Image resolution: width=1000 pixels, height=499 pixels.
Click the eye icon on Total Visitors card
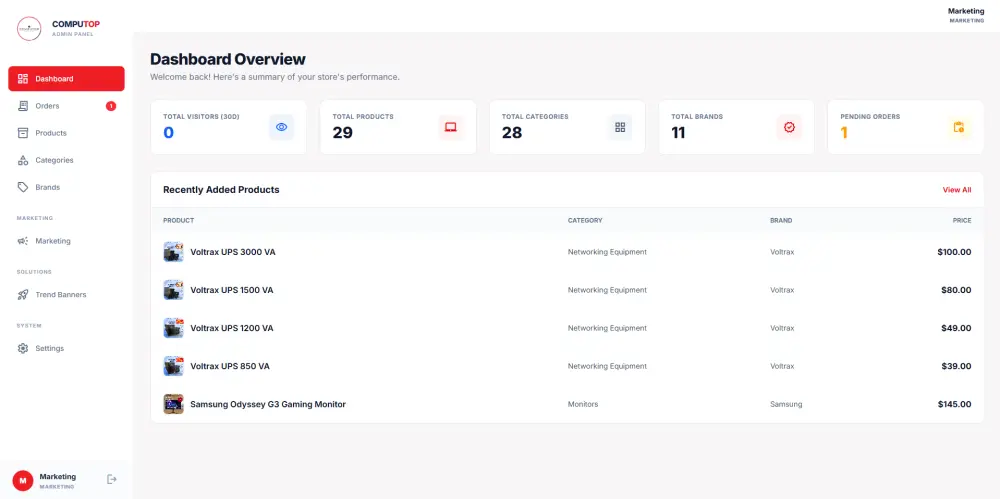tap(281, 127)
